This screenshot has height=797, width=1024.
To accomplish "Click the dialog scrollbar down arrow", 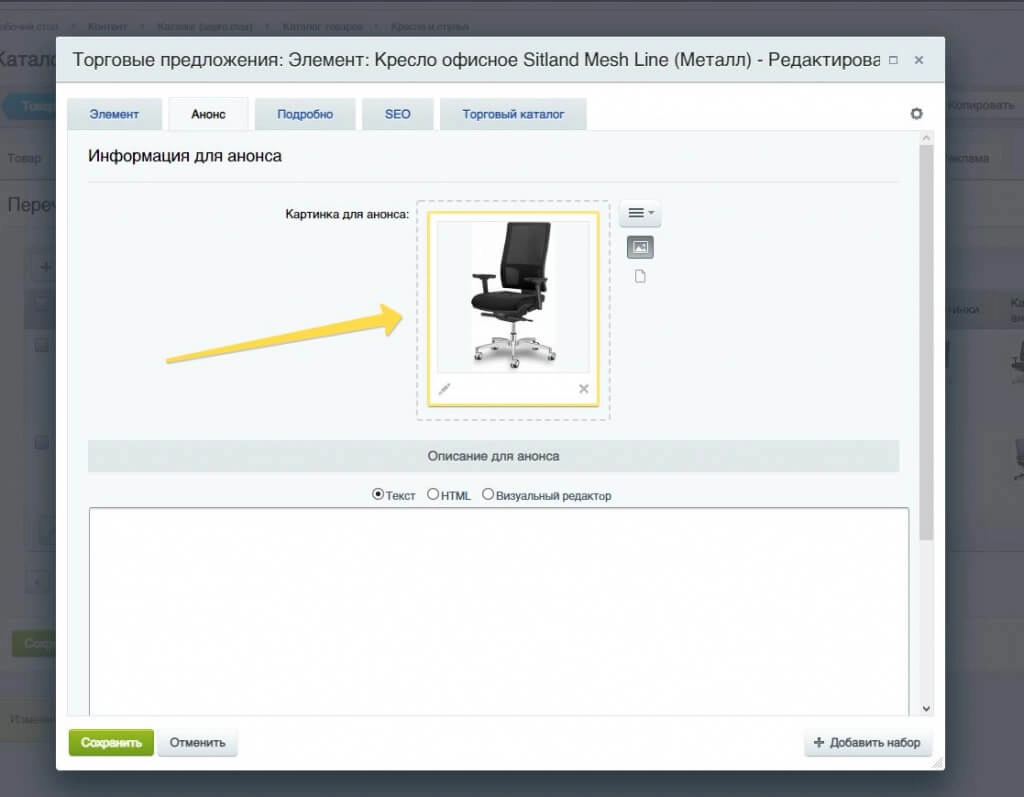I will tap(926, 709).
